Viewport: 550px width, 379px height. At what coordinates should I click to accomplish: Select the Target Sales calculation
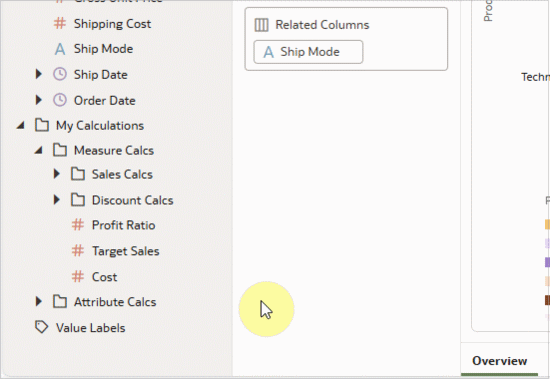pyautogui.click(x=126, y=251)
